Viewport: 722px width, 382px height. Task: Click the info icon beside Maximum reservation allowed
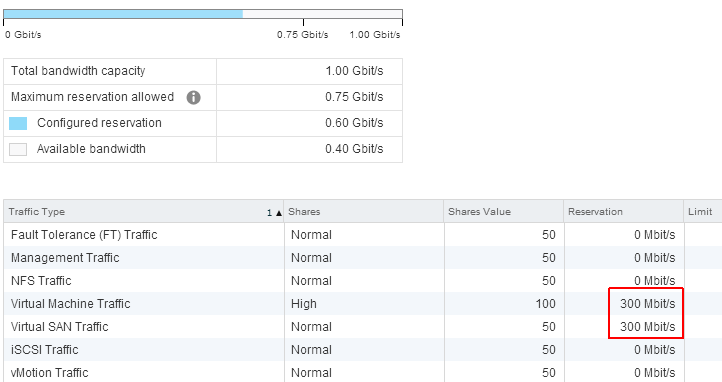coord(193,98)
